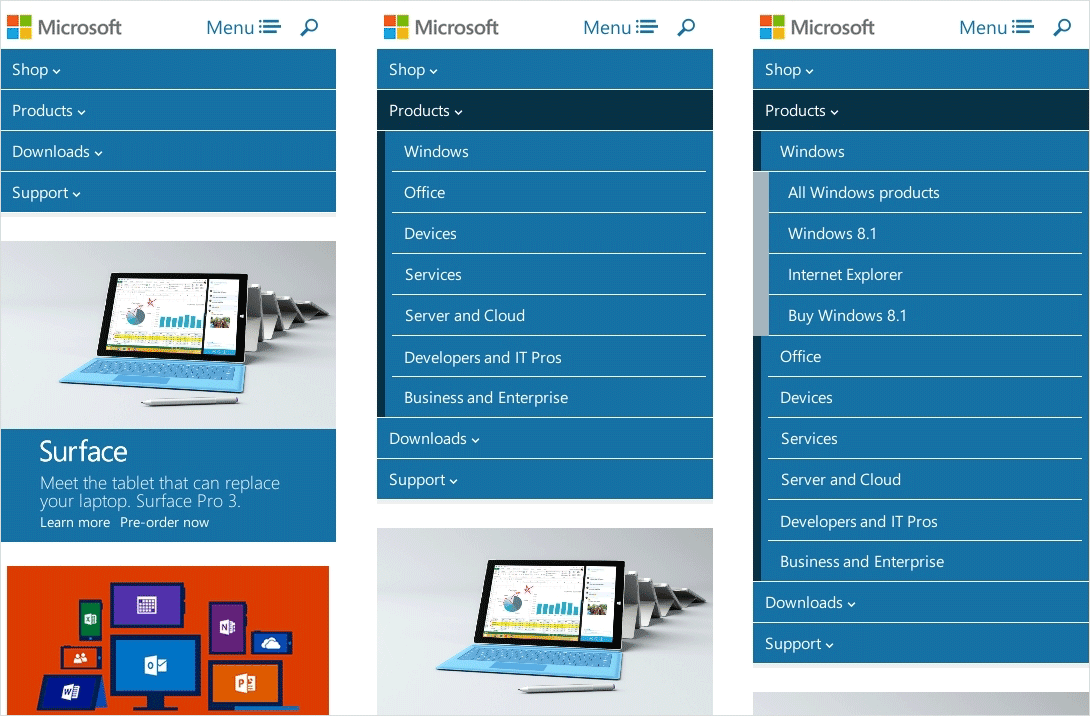Open the orange Office apps banner
This screenshot has width=1090, height=716.
point(168,640)
